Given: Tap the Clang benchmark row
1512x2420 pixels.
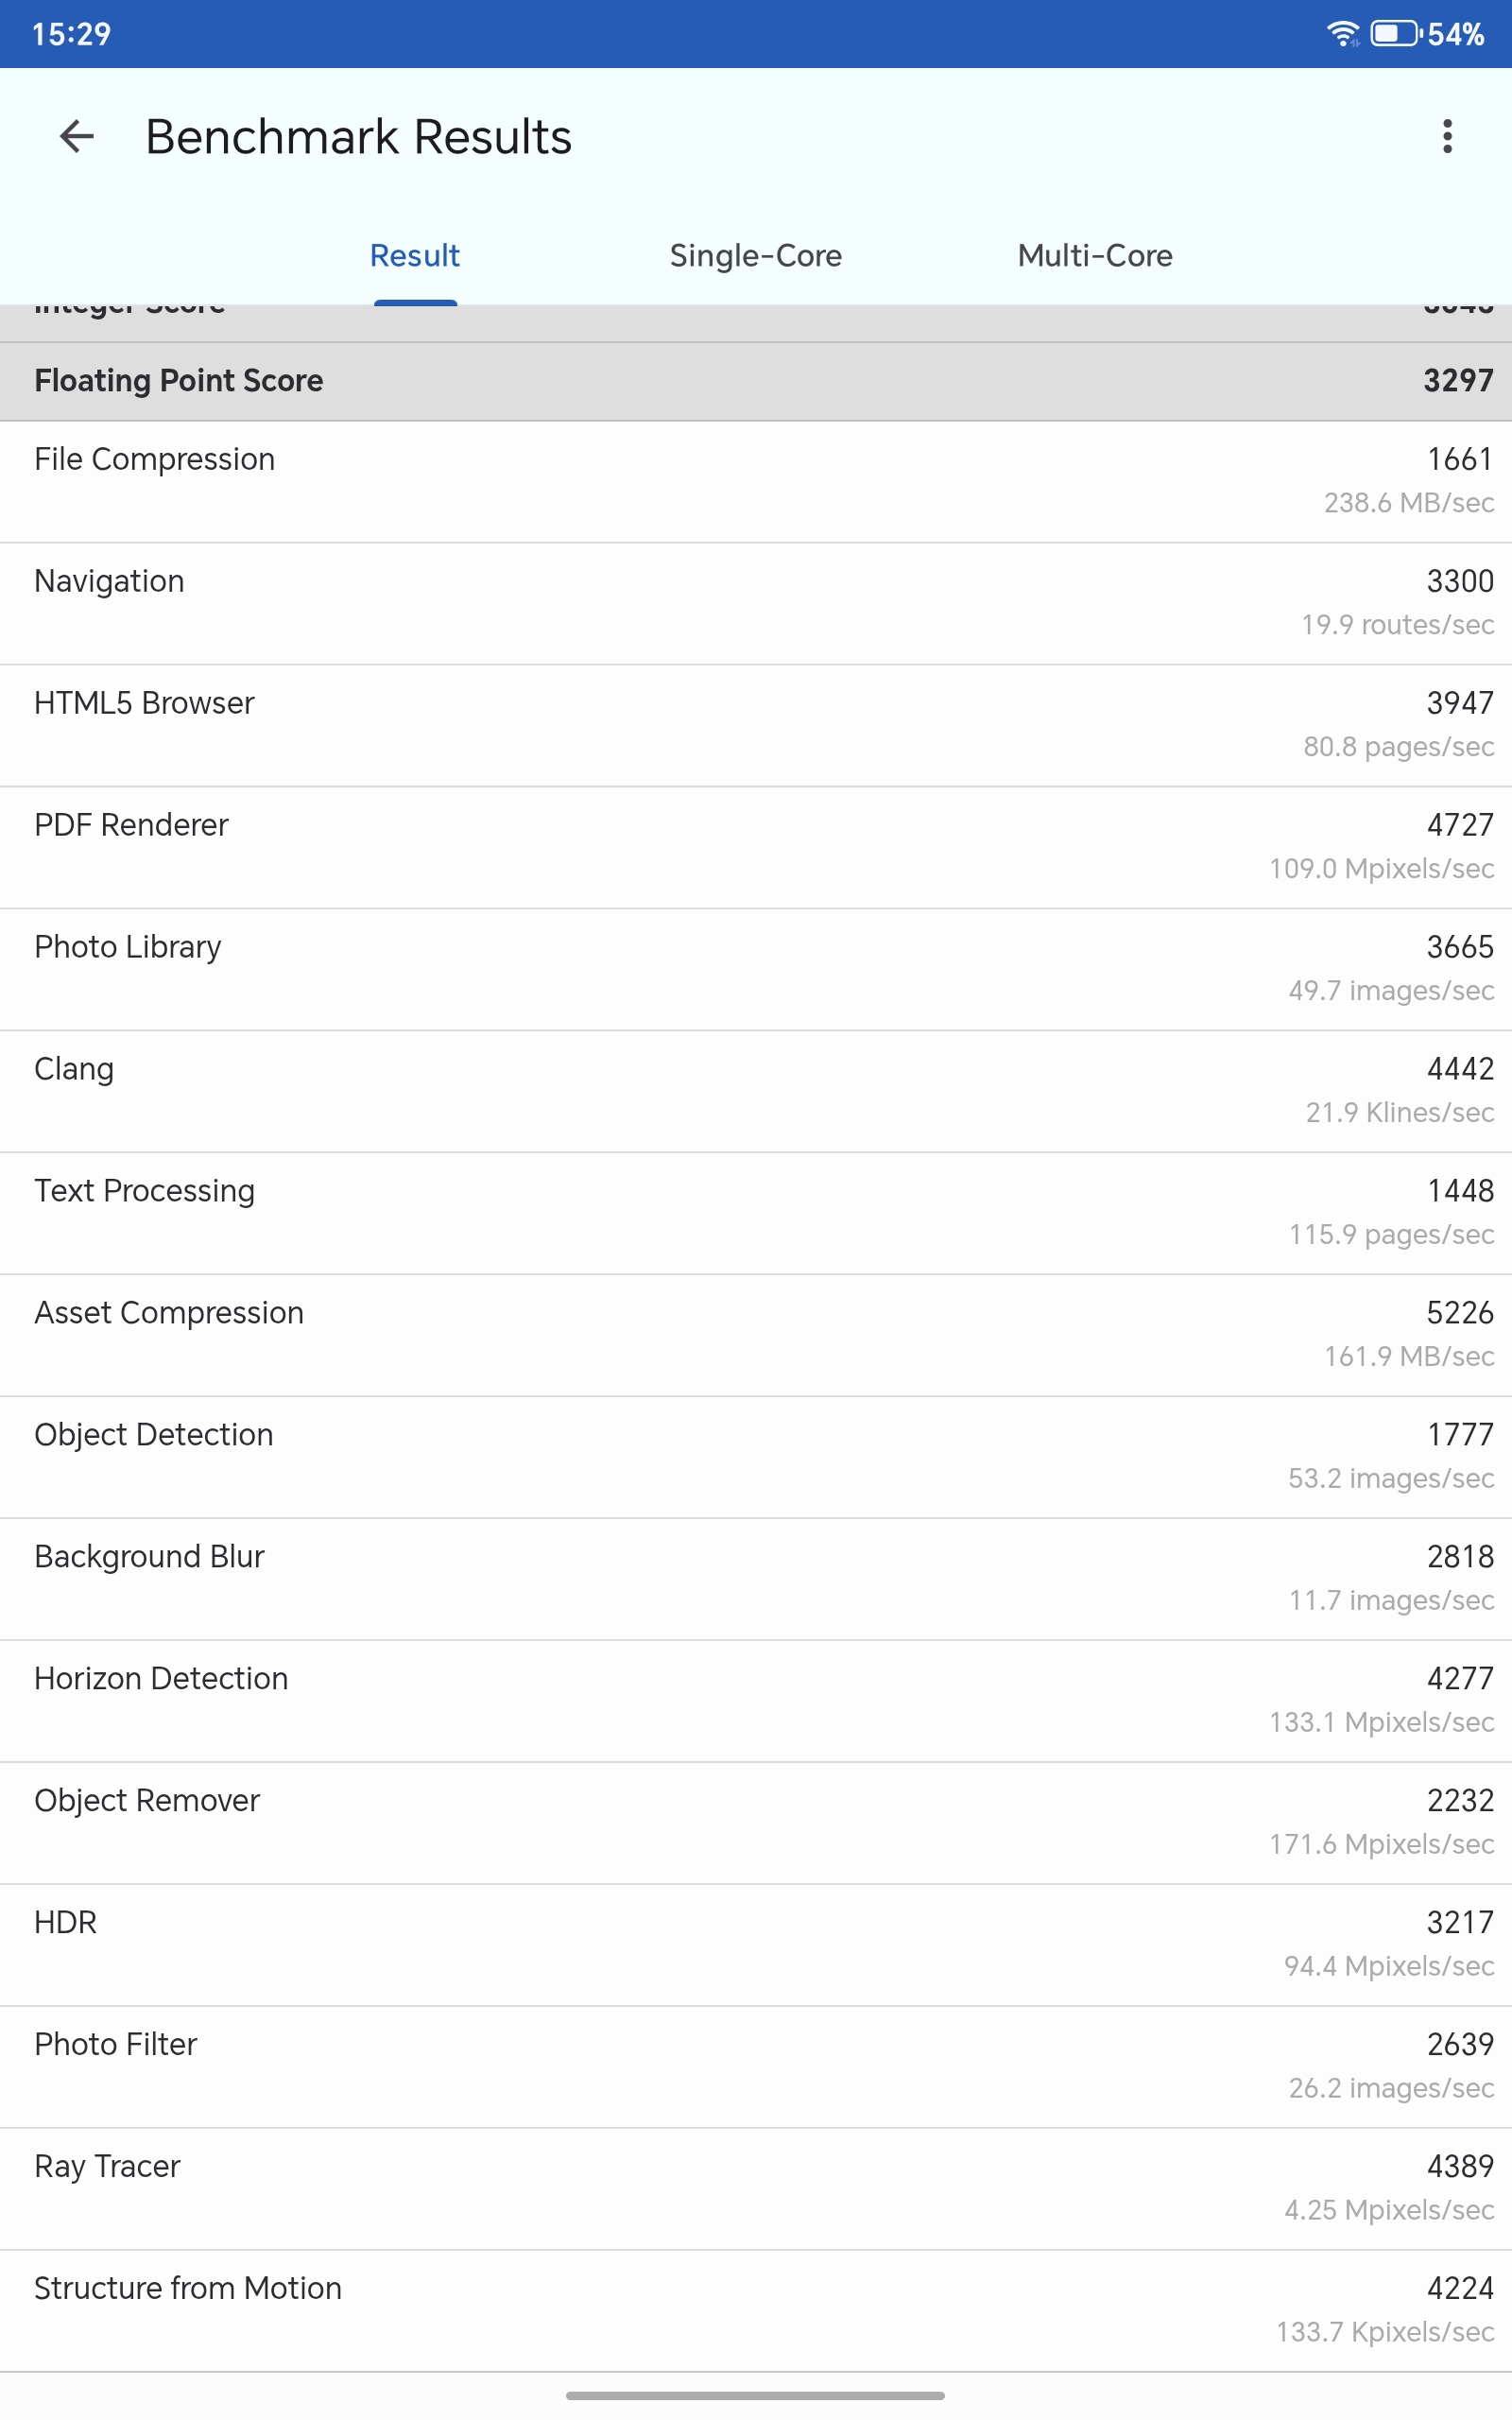Looking at the screenshot, I should 756,1091.
